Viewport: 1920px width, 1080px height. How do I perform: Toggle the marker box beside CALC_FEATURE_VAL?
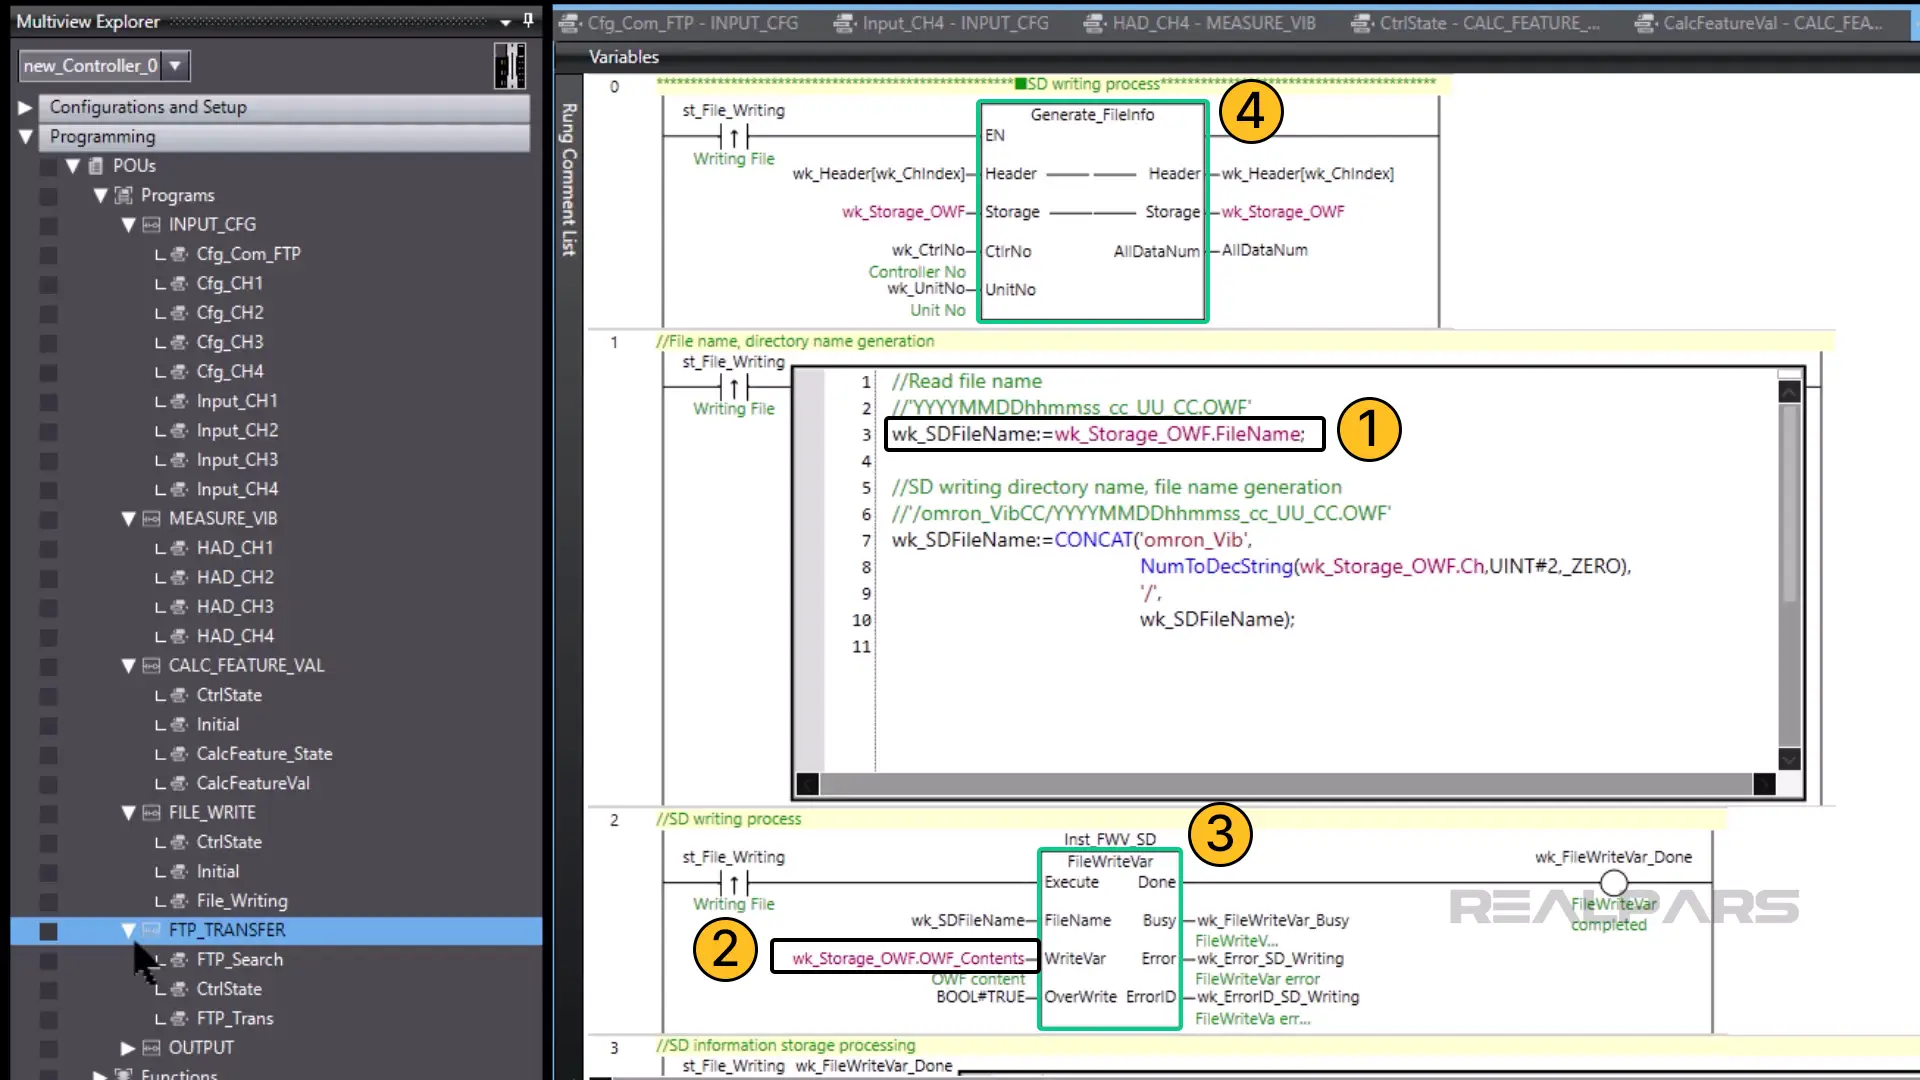pos(48,667)
